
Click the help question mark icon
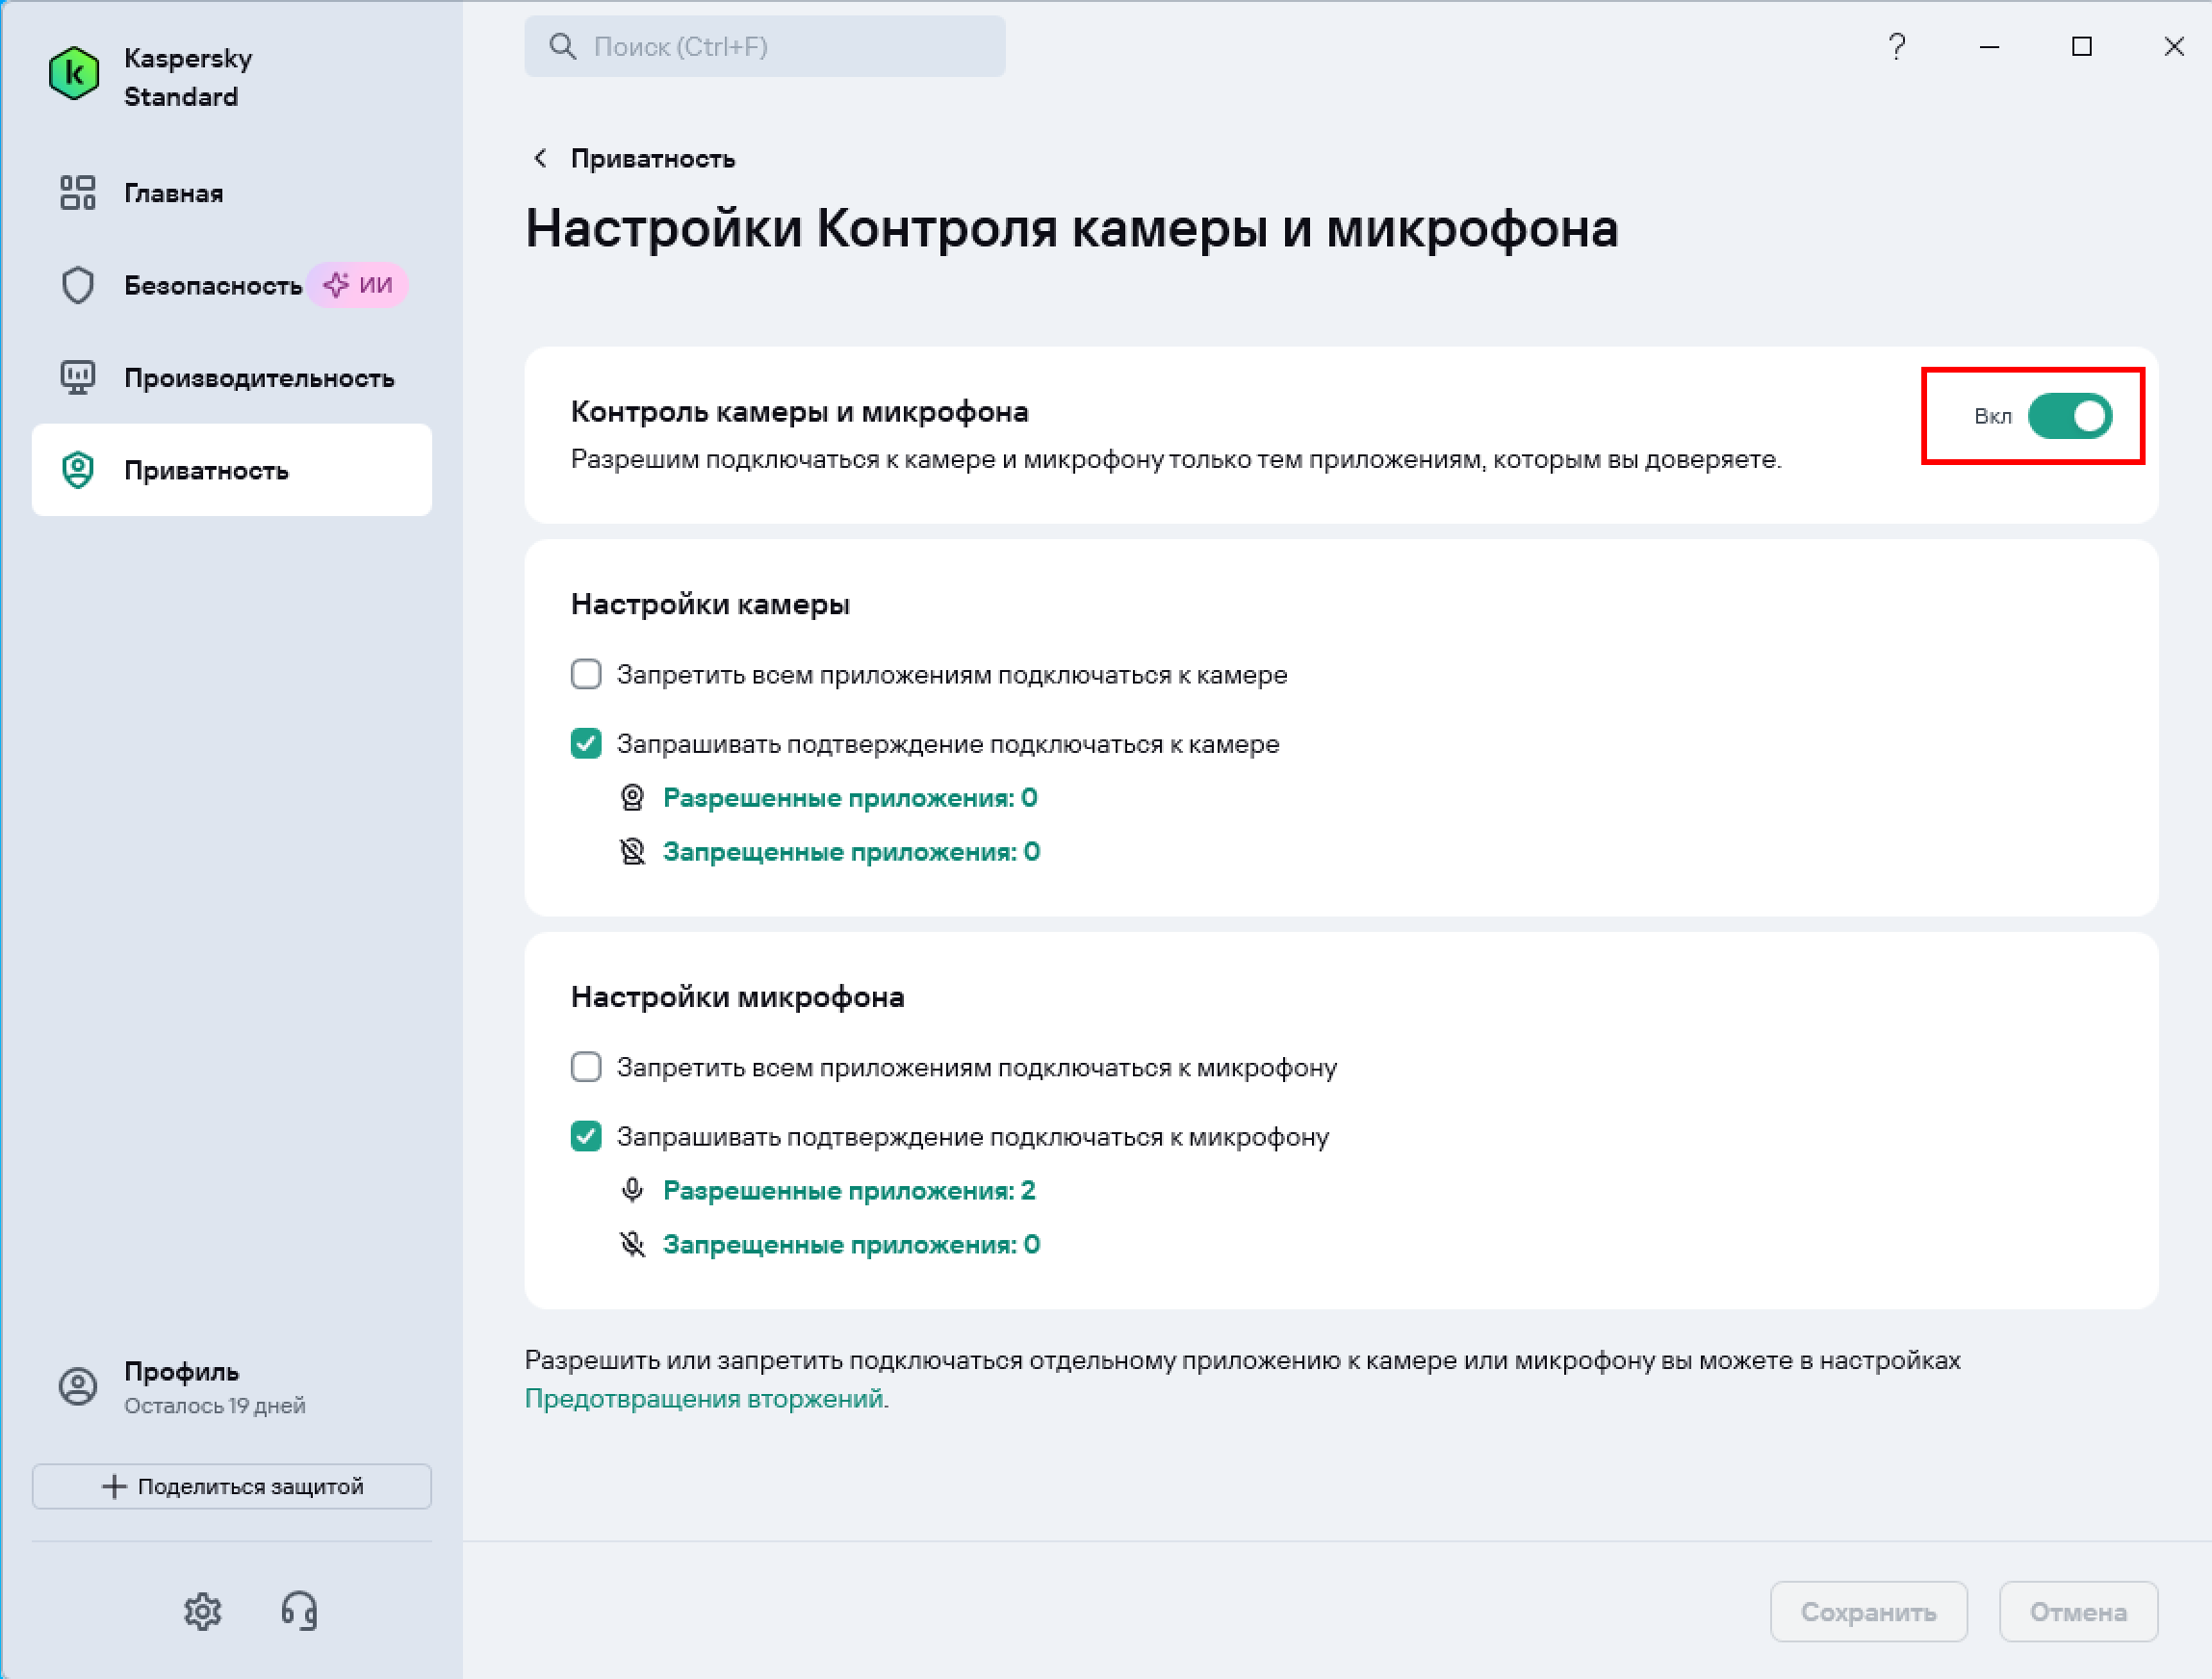(1896, 47)
